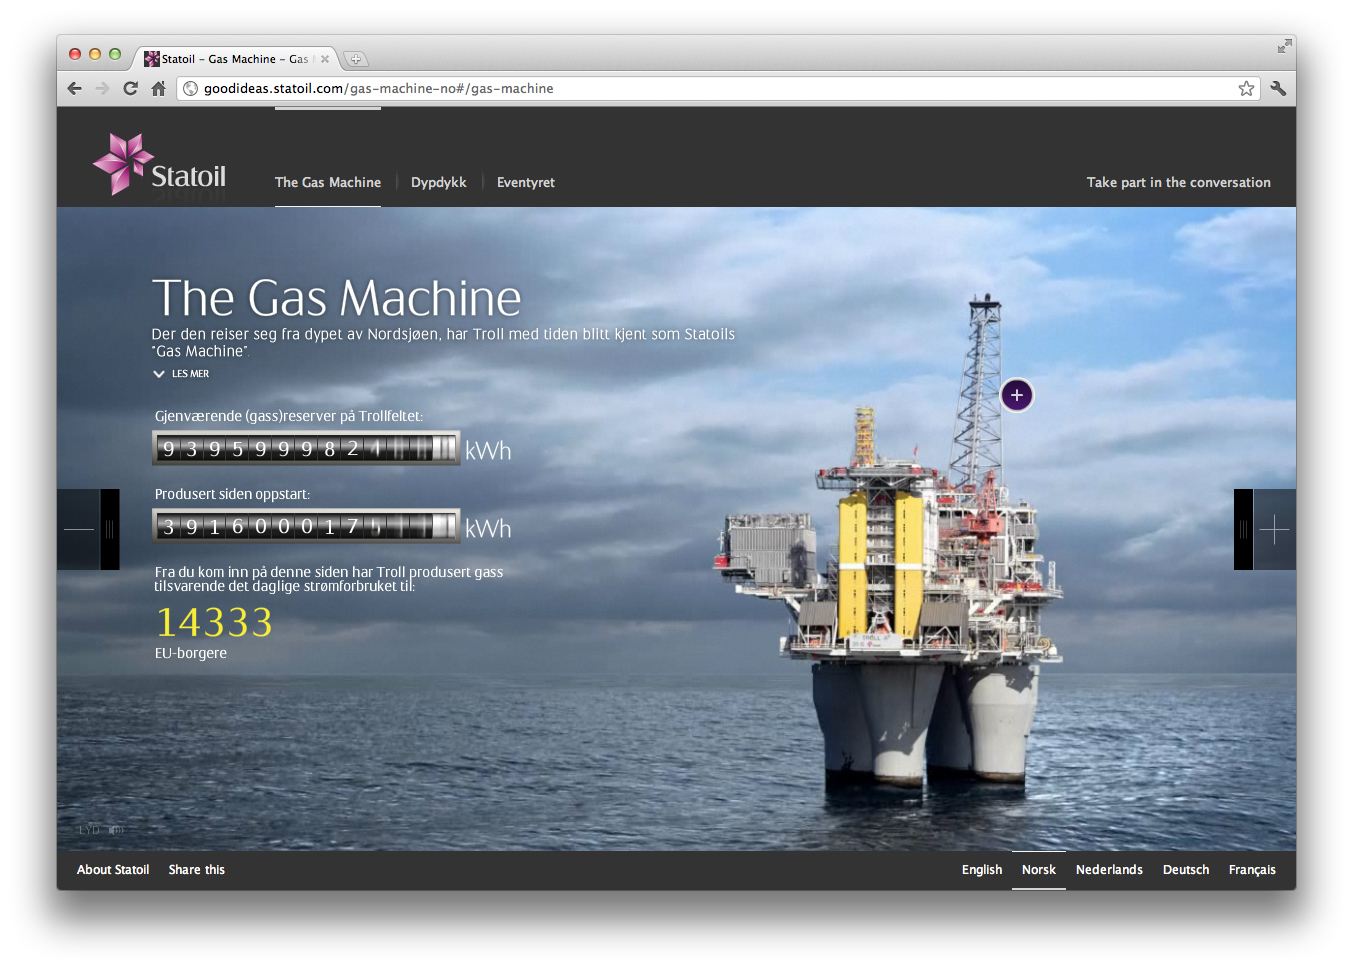This screenshot has height=969, width=1353.
Task: Open the browser home page icon
Action: 158,88
